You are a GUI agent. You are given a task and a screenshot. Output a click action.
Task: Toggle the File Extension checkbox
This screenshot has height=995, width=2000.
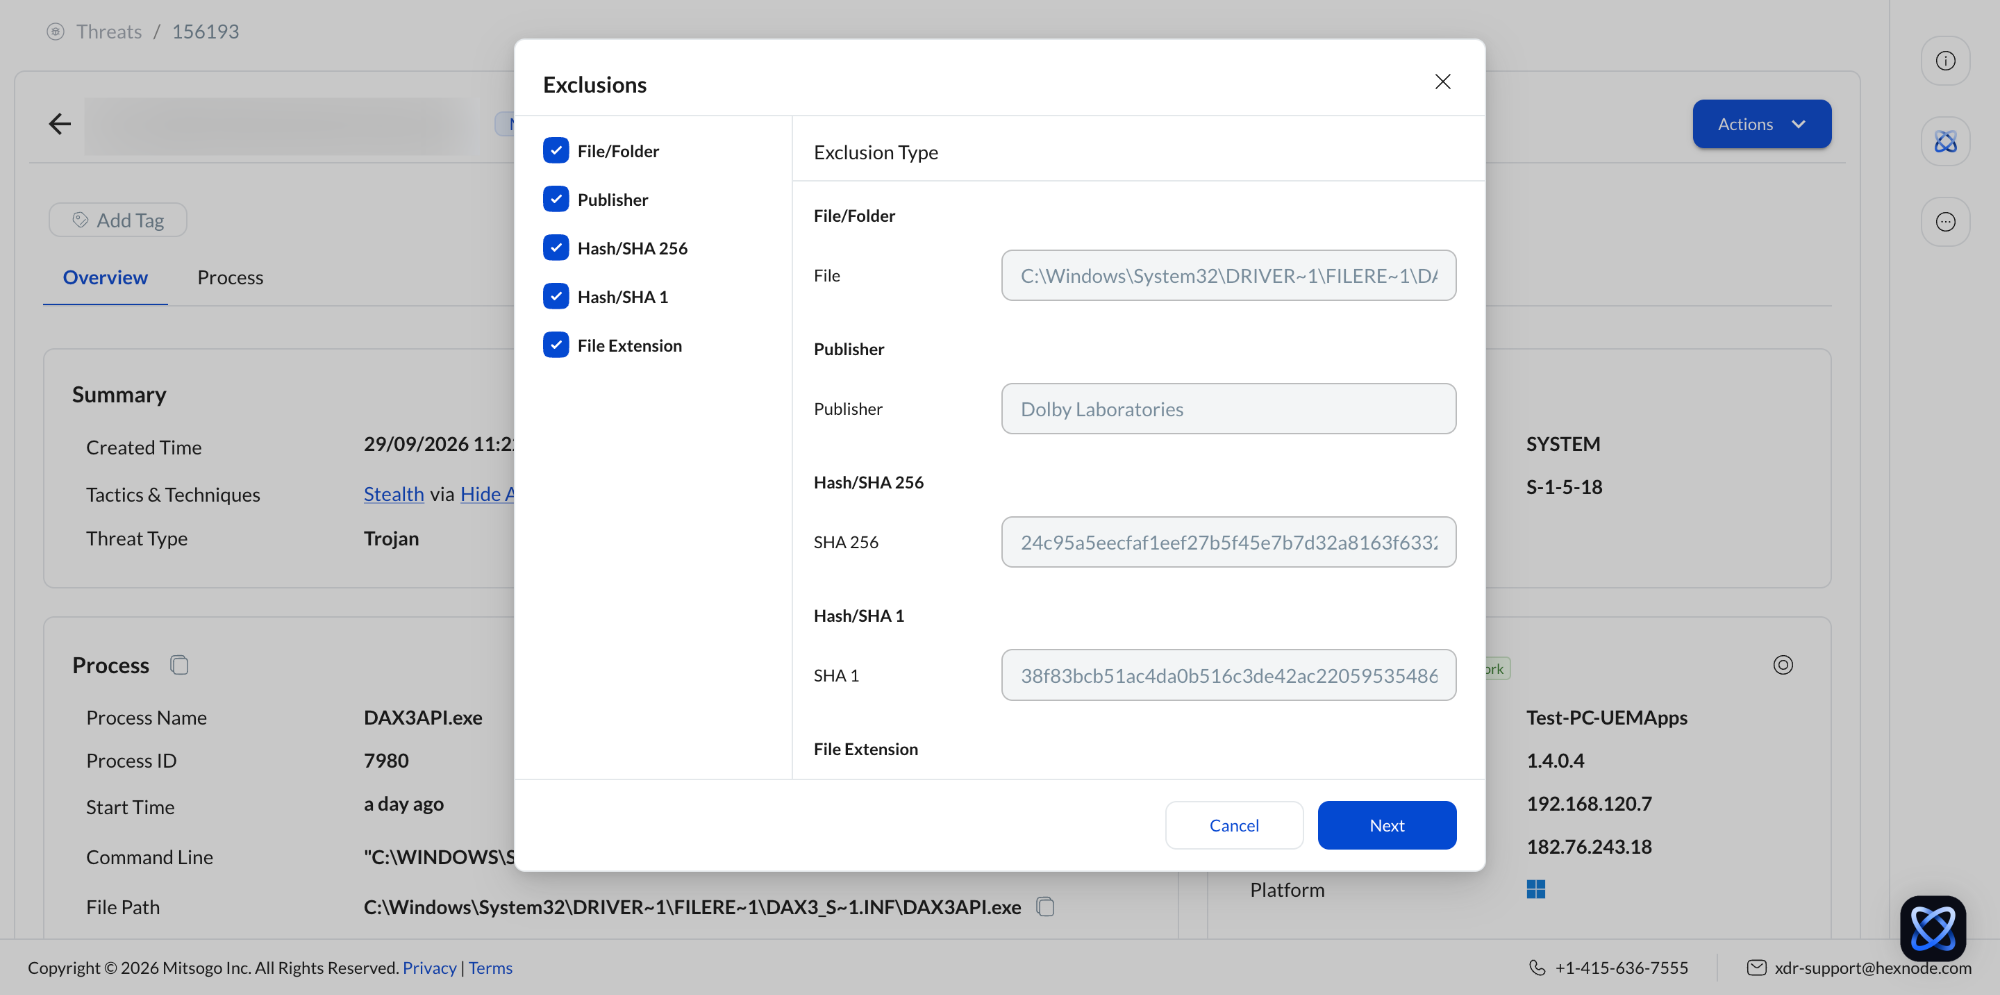coord(556,345)
